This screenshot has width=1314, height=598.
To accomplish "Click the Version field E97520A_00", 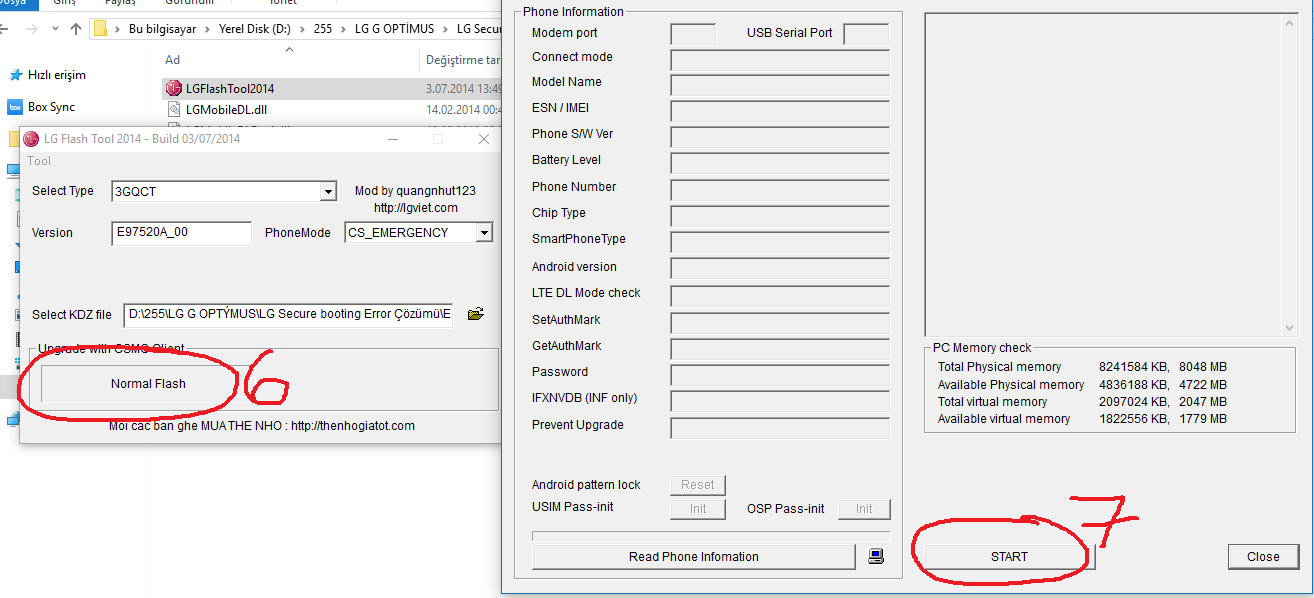I will (x=181, y=233).
